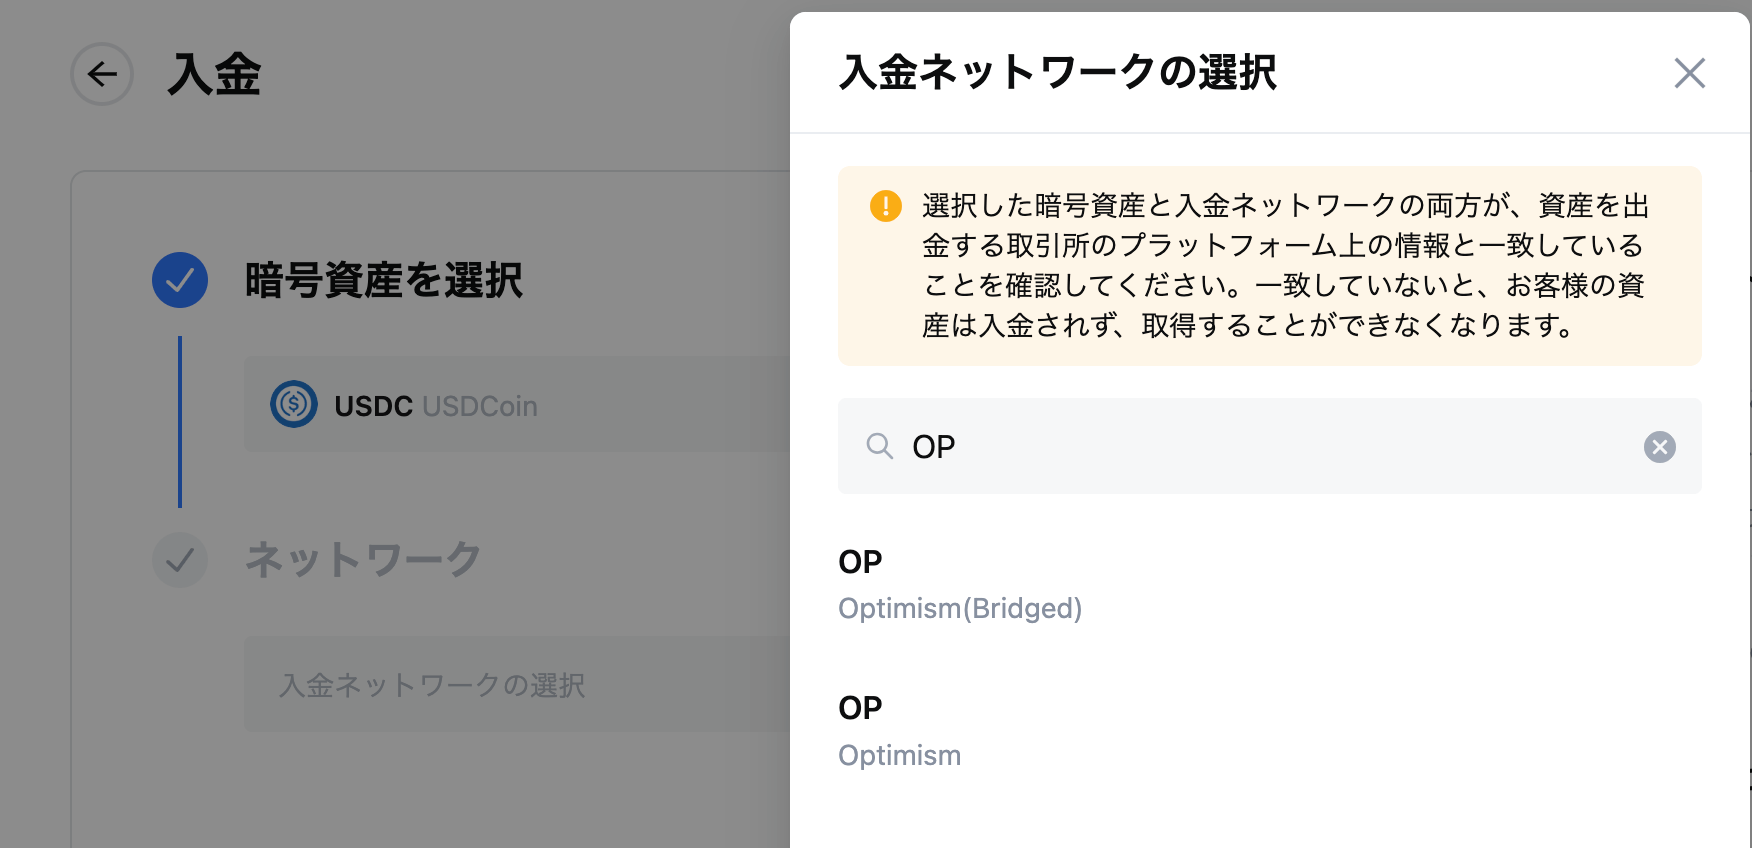The image size is (1752, 848).
Task: Click the orange warning exclamation icon
Action: point(886,206)
